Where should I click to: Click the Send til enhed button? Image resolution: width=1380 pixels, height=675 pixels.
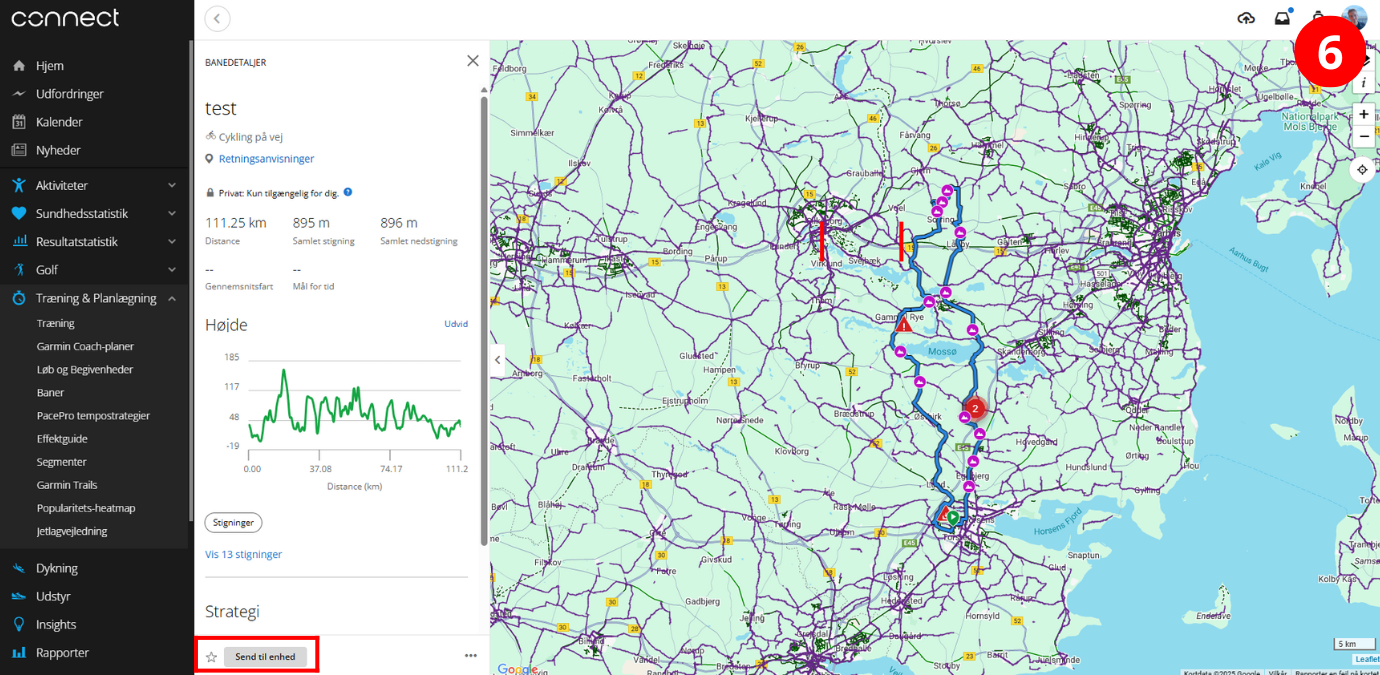tap(264, 657)
